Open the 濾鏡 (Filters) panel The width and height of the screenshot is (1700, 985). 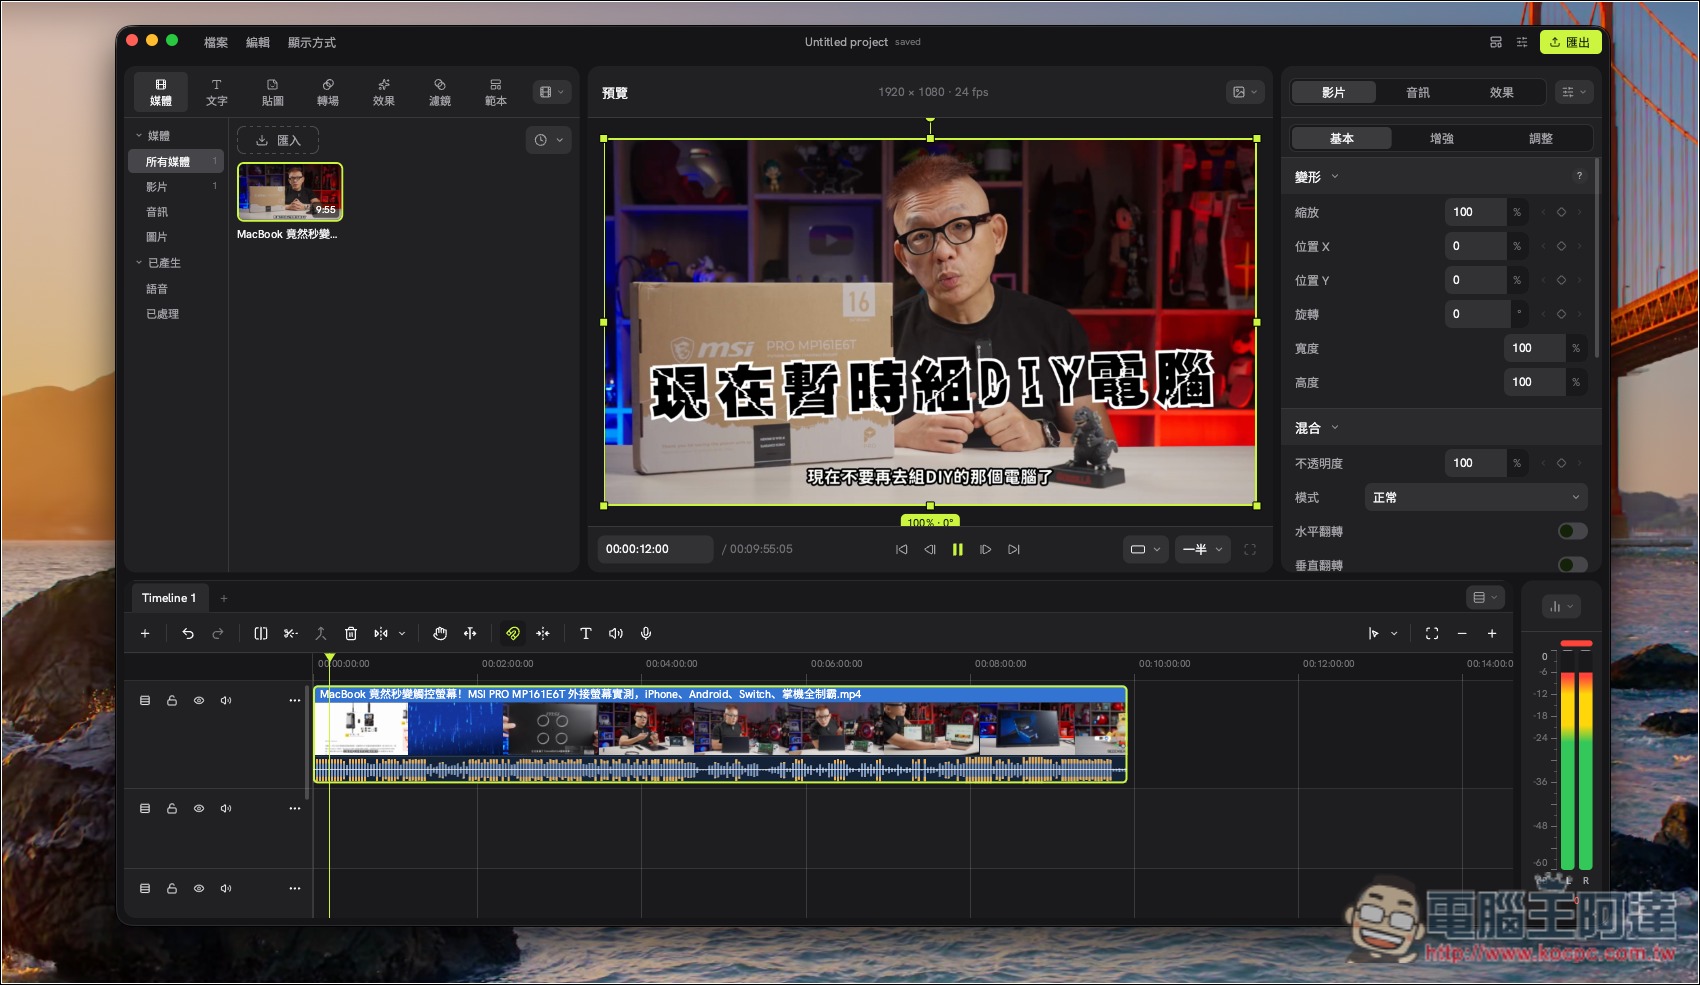click(440, 92)
